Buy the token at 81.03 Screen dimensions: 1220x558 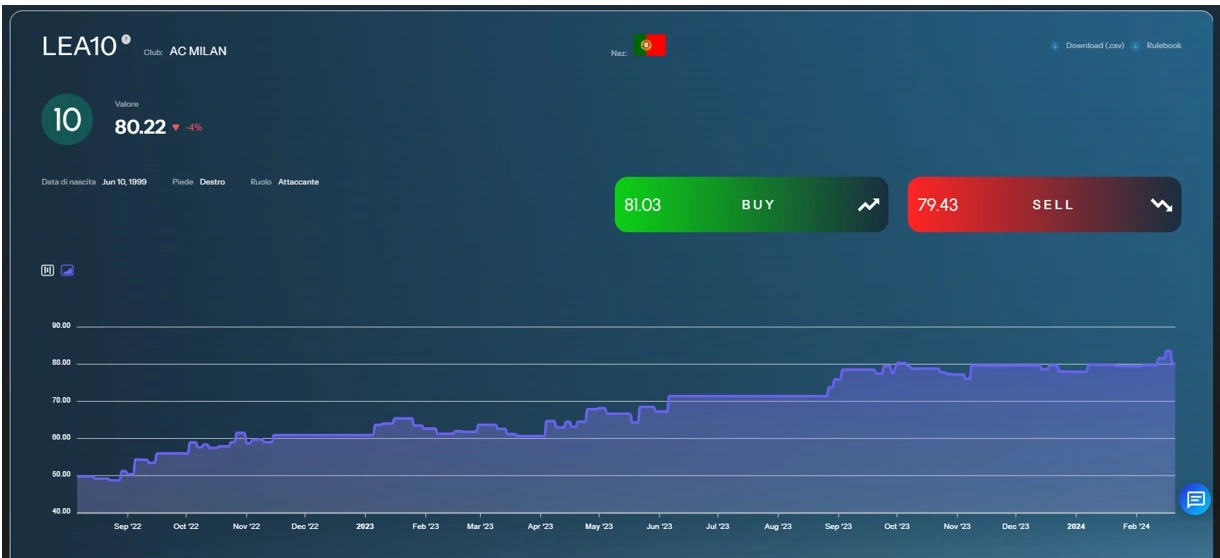point(751,205)
